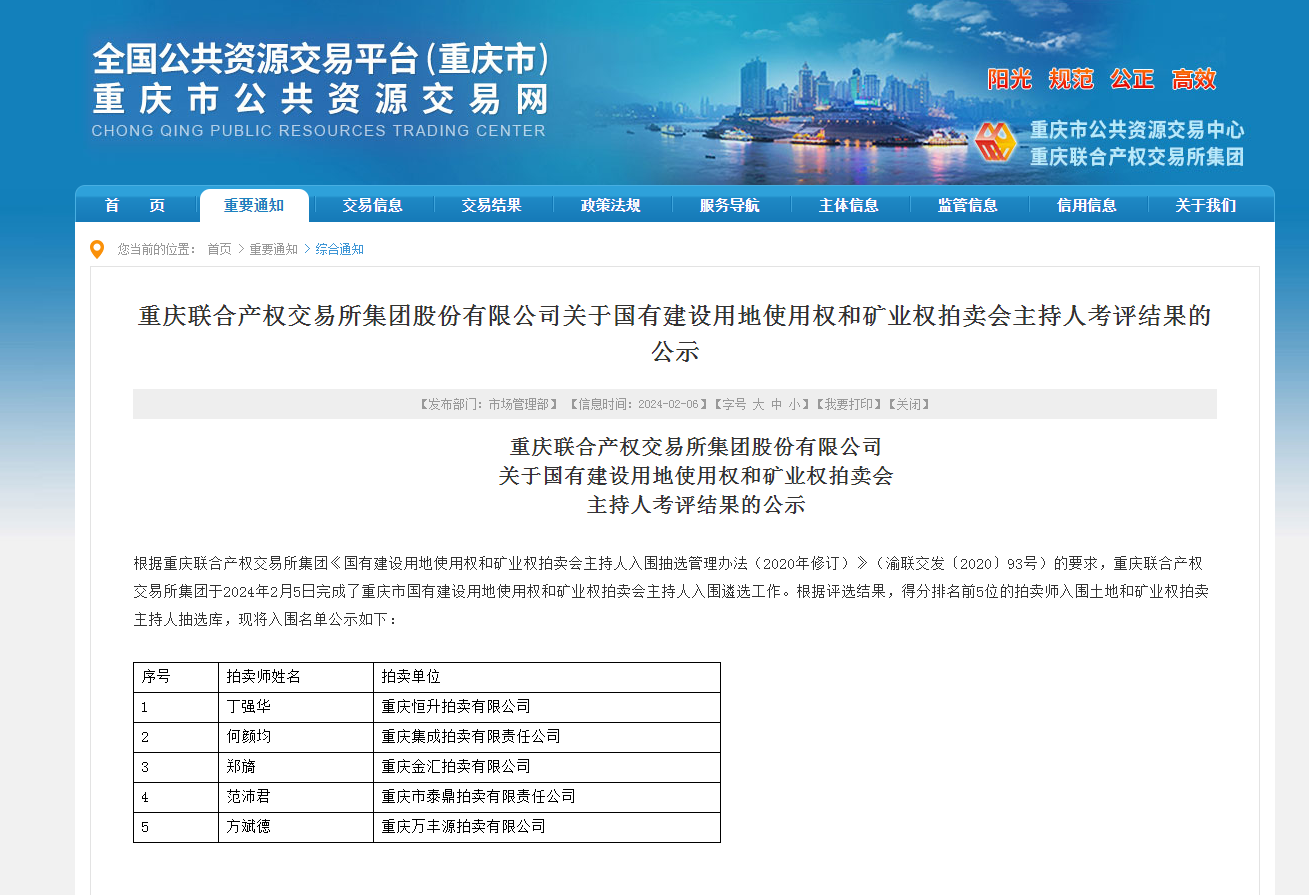
Task: Open the 关于我们 page
Action: click(1206, 206)
